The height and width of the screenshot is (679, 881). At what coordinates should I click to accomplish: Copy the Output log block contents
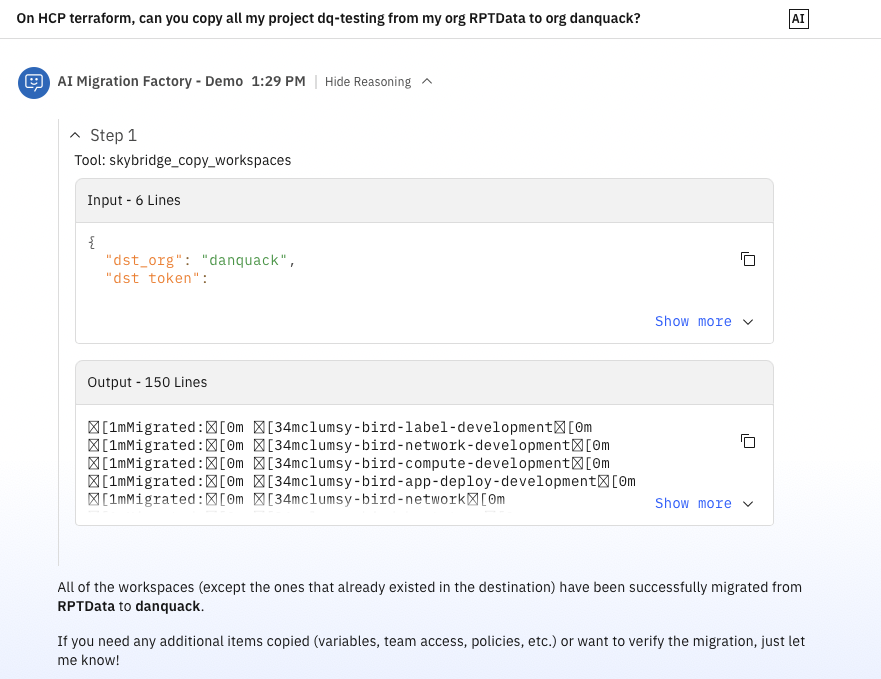[747, 441]
